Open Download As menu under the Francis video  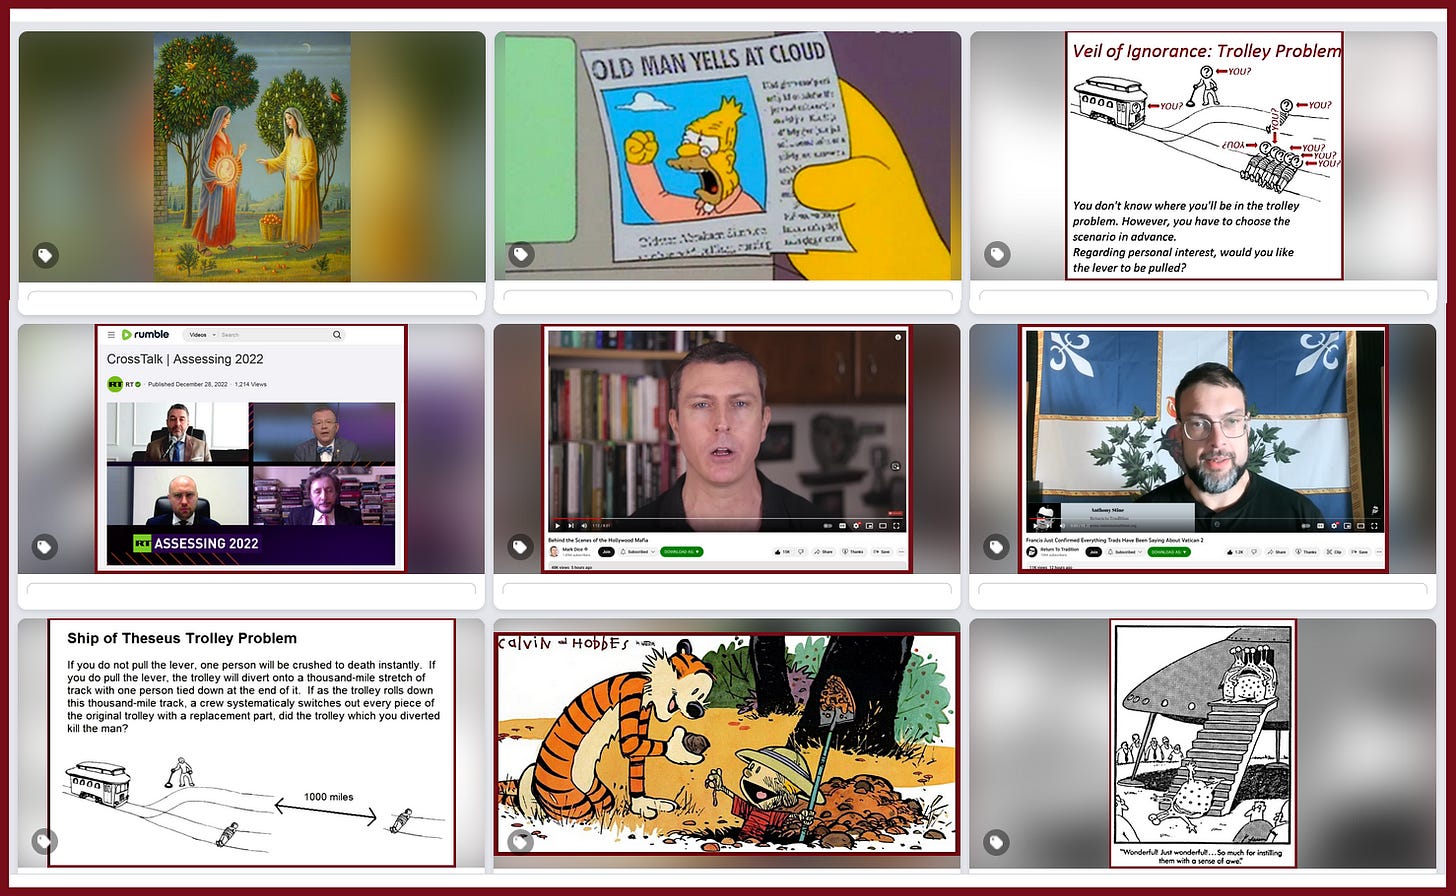click(x=1169, y=552)
